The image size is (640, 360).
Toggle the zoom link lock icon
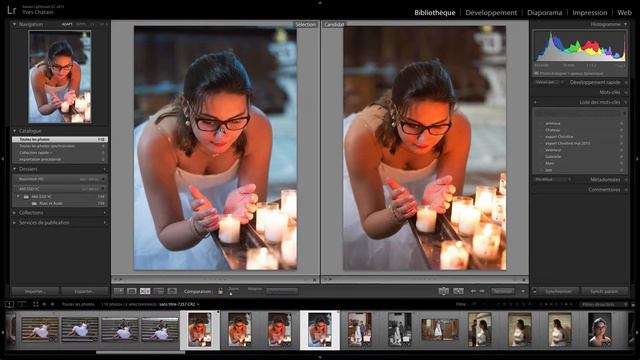pos(220,291)
